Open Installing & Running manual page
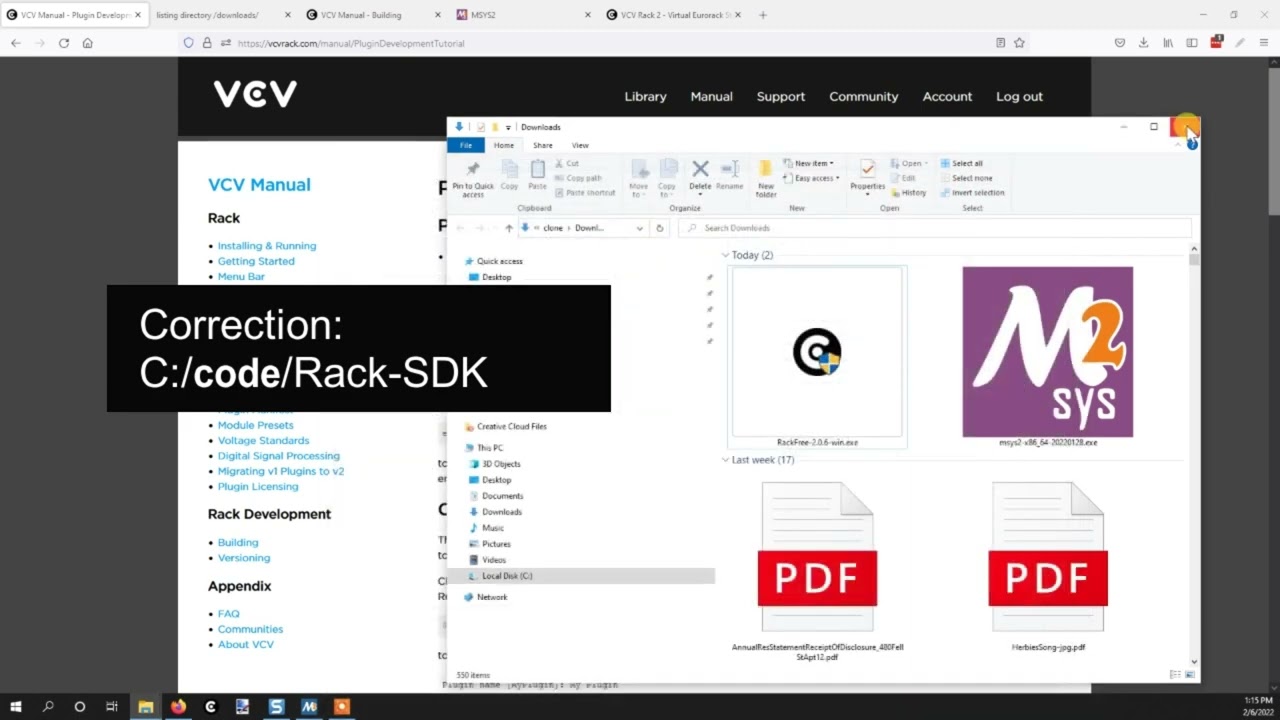 [x=267, y=246]
